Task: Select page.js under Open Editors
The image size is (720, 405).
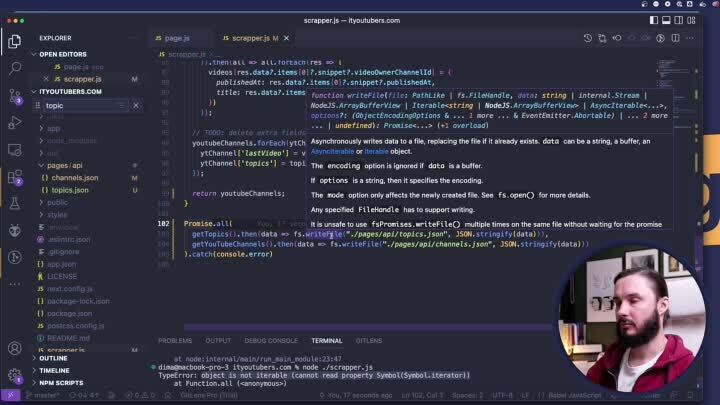Action: click(x=76, y=67)
